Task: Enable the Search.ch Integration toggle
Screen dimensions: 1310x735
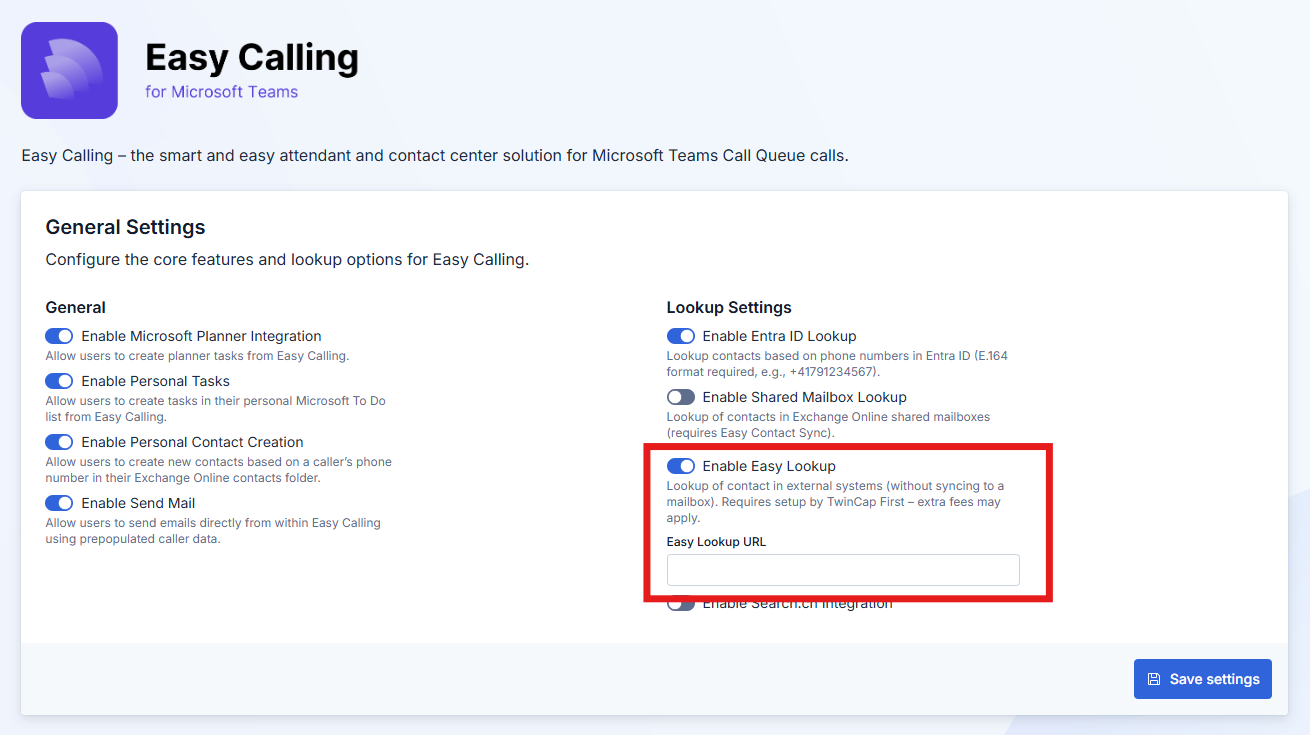Action: point(680,605)
